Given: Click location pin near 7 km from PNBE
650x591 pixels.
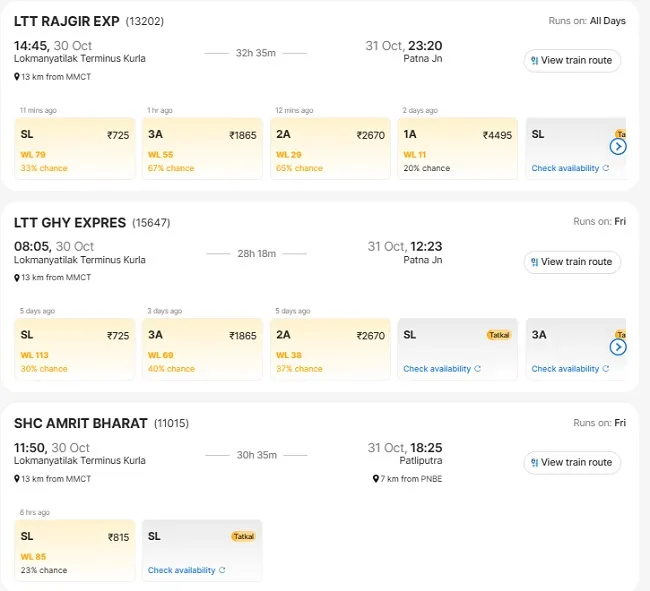Looking at the screenshot, I should 376,479.
